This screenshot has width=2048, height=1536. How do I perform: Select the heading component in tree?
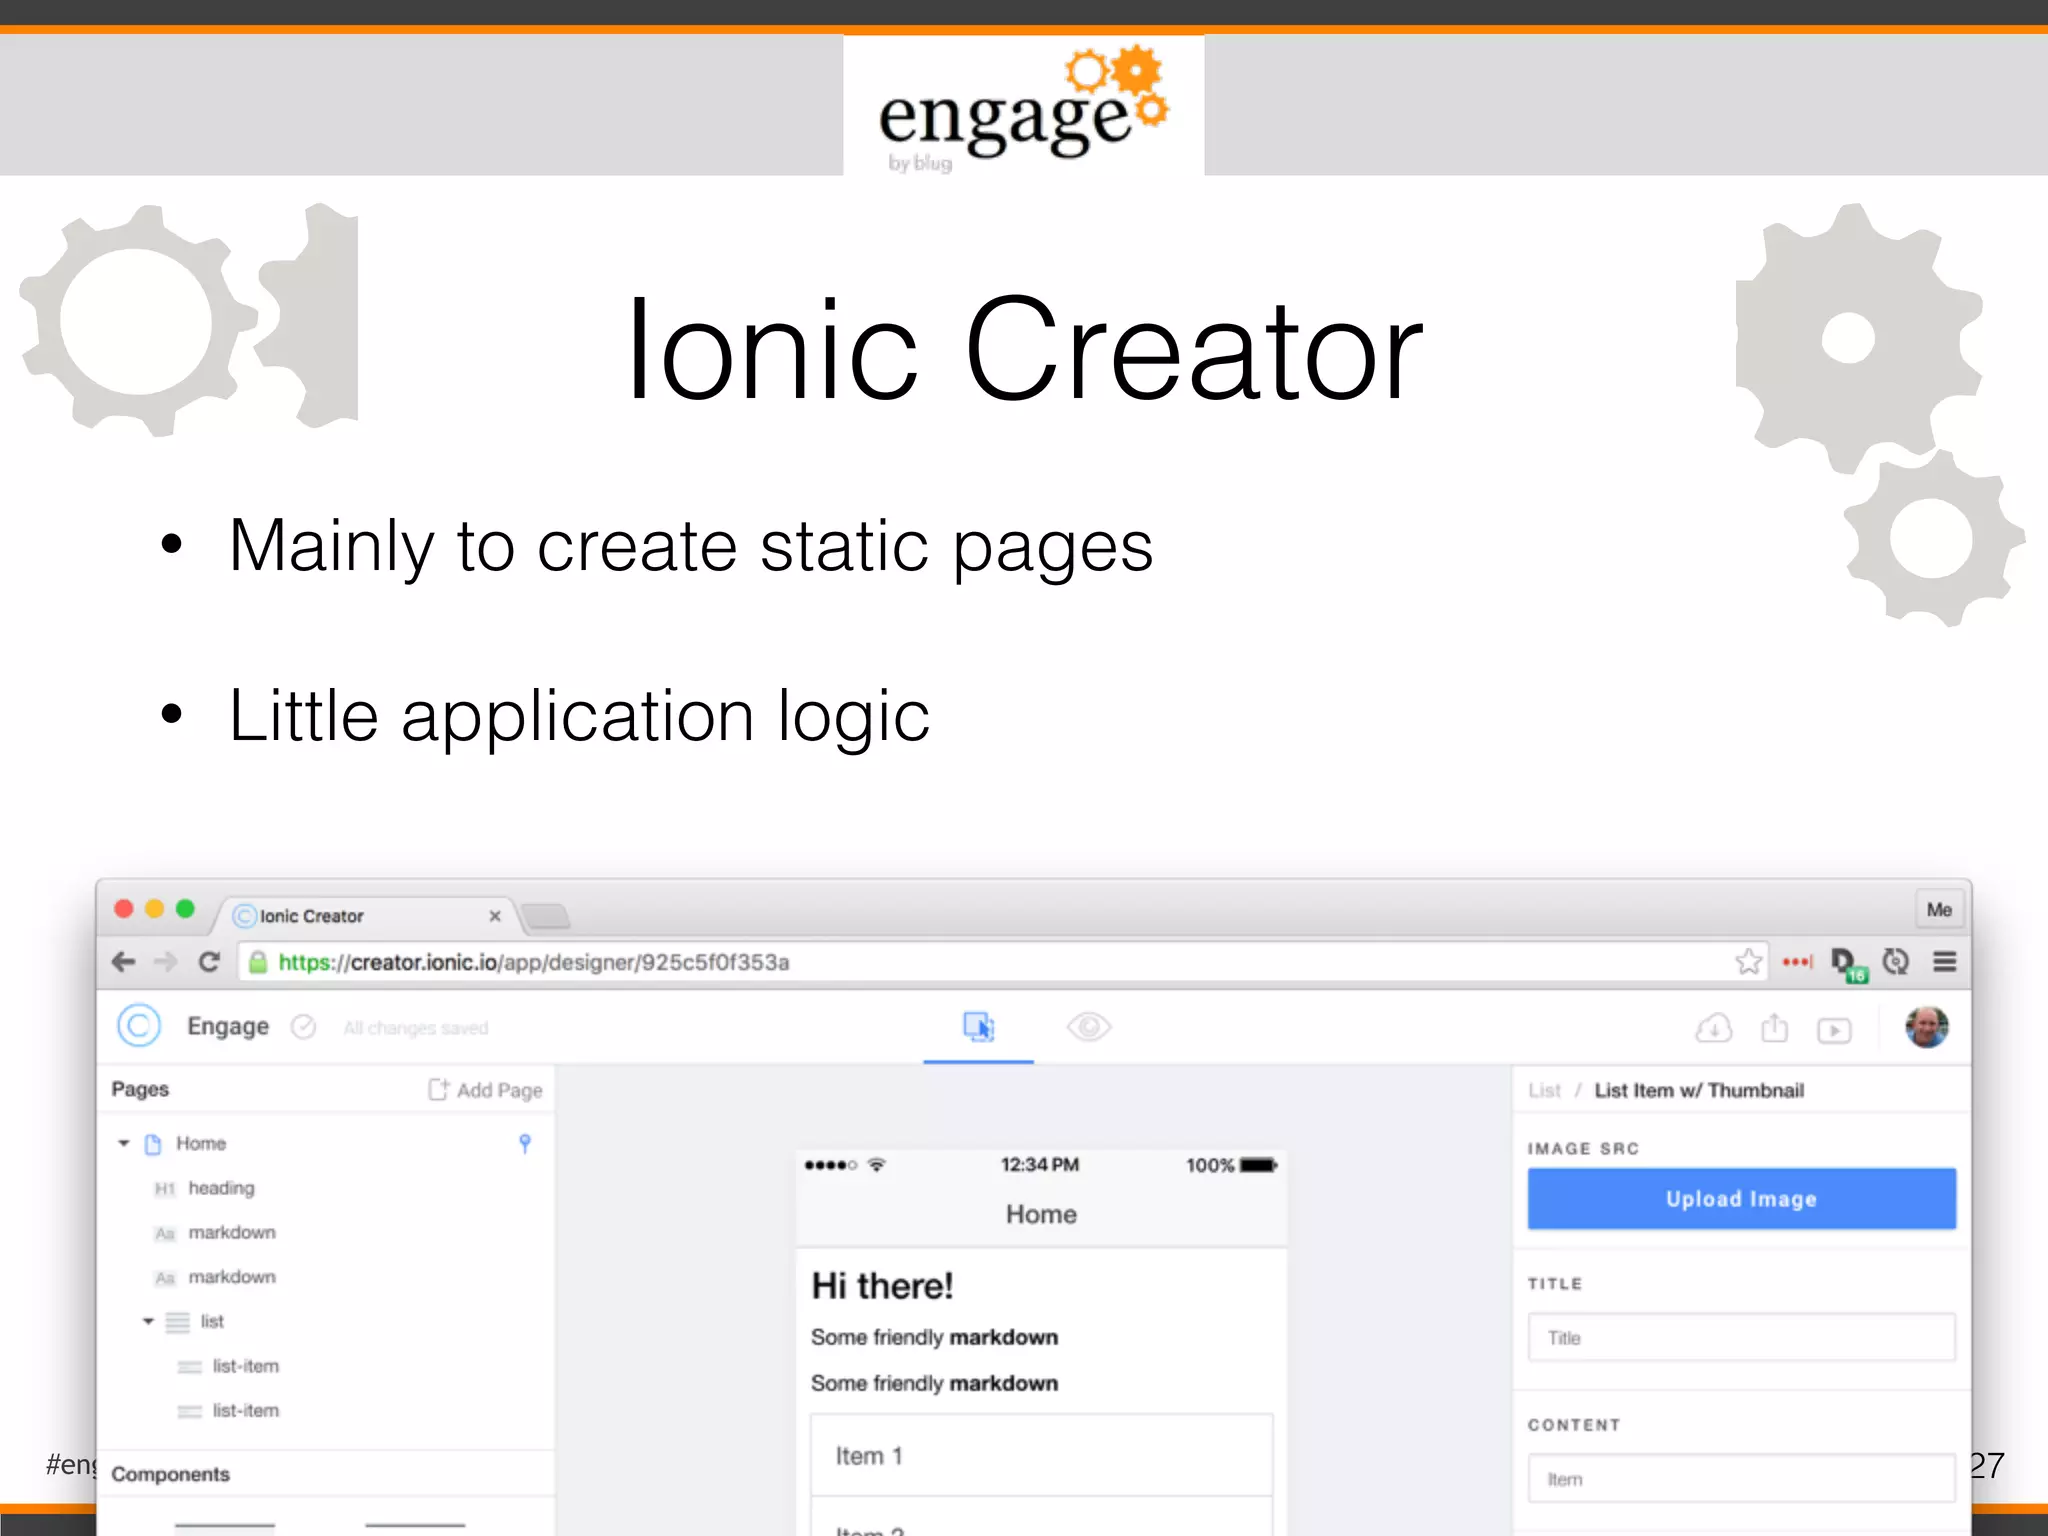(x=221, y=1188)
